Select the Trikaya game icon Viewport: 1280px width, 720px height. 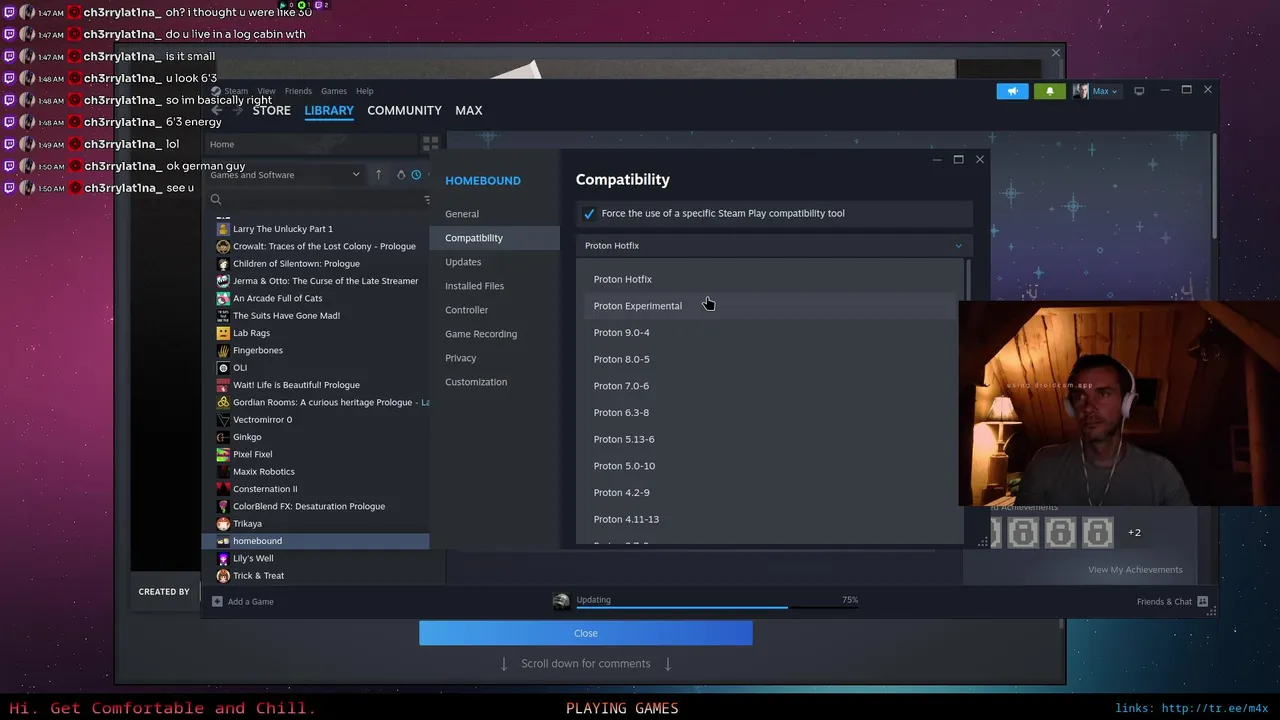(223, 524)
